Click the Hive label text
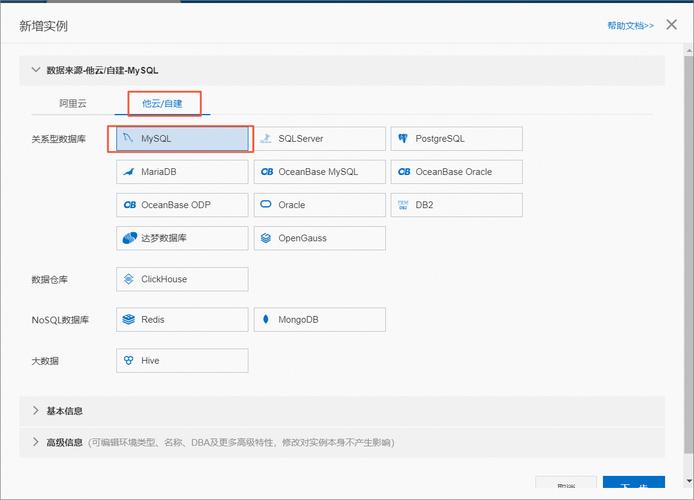The height and width of the screenshot is (500, 694). coord(150,360)
